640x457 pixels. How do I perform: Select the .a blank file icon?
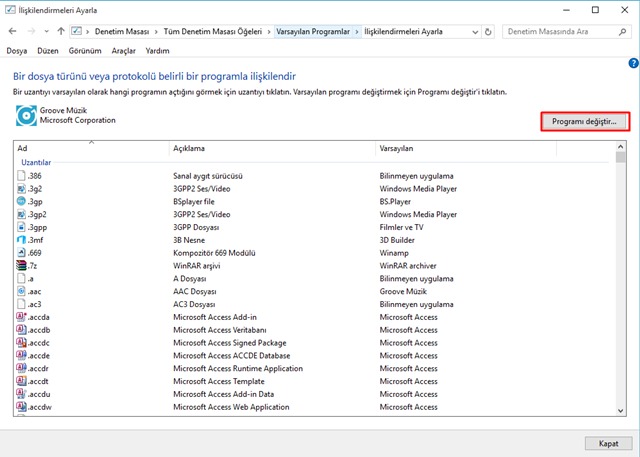pos(21,278)
